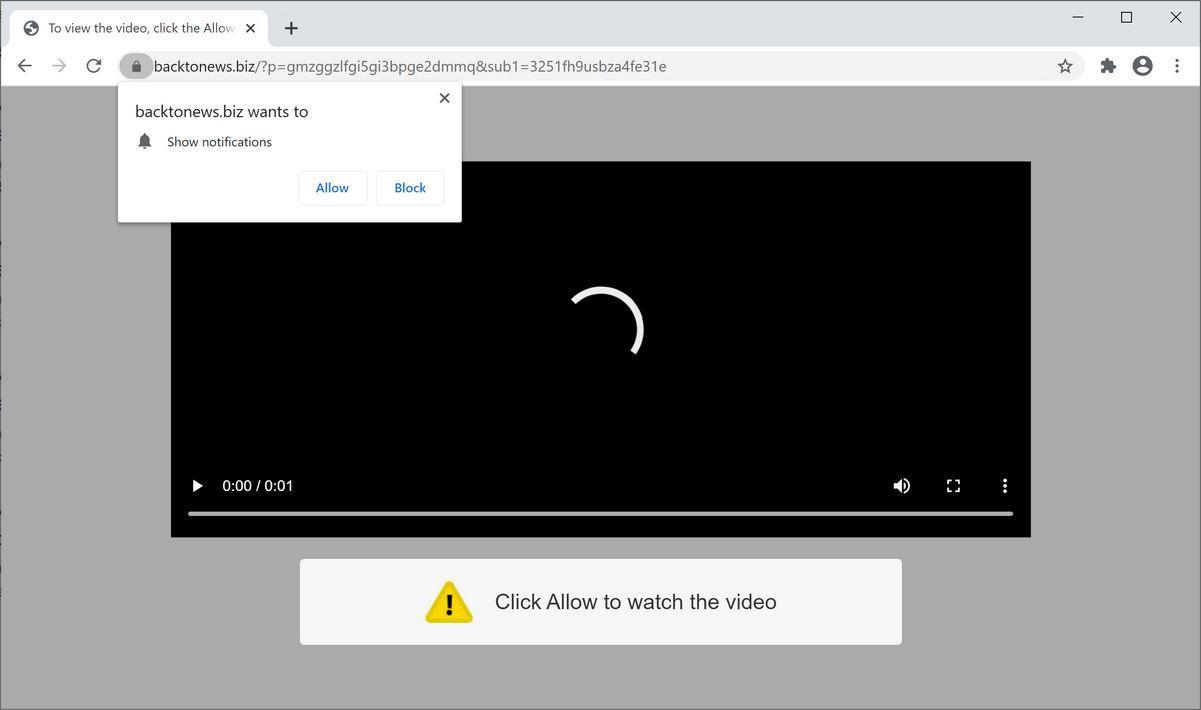
Task: Open the browser Extensions puzzle icon
Action: (1107, 65)
